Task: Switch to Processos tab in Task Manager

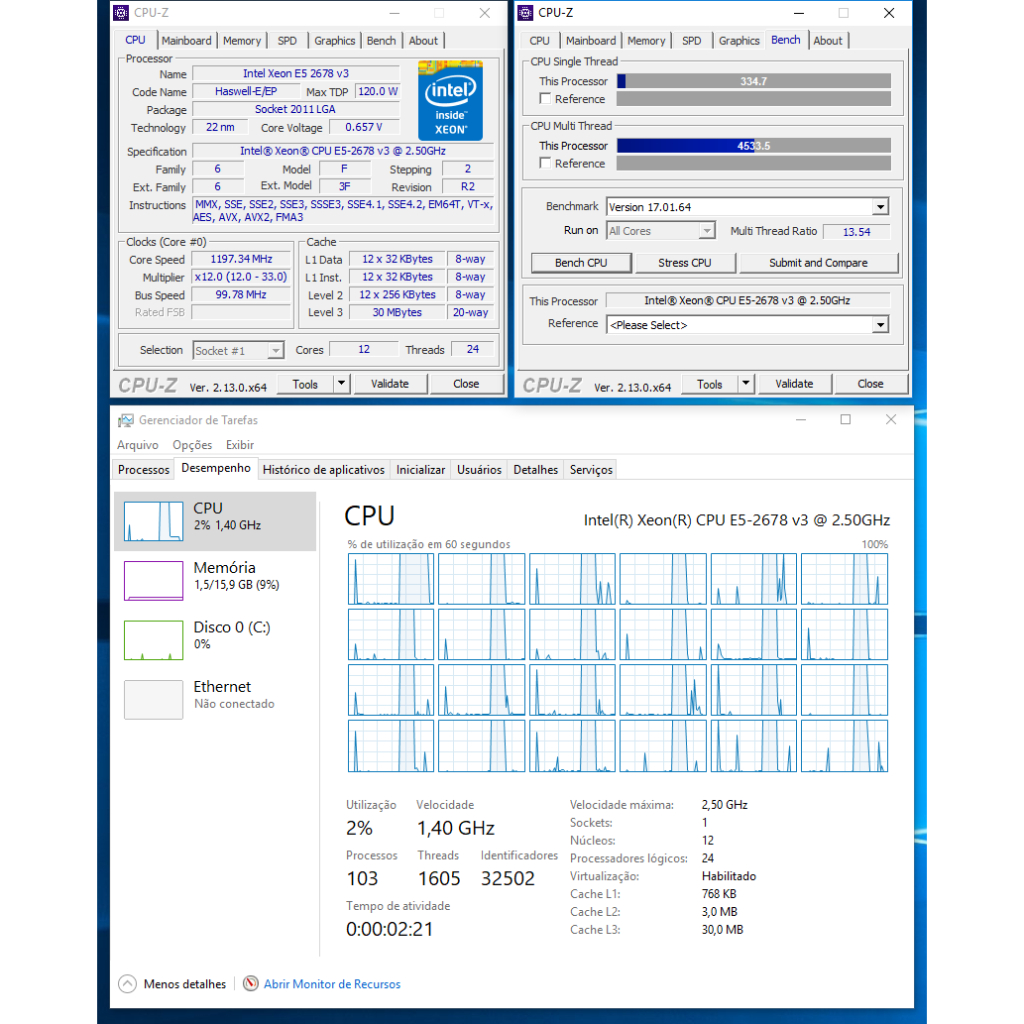Action: pyautogui.click(x=144, y=470)
